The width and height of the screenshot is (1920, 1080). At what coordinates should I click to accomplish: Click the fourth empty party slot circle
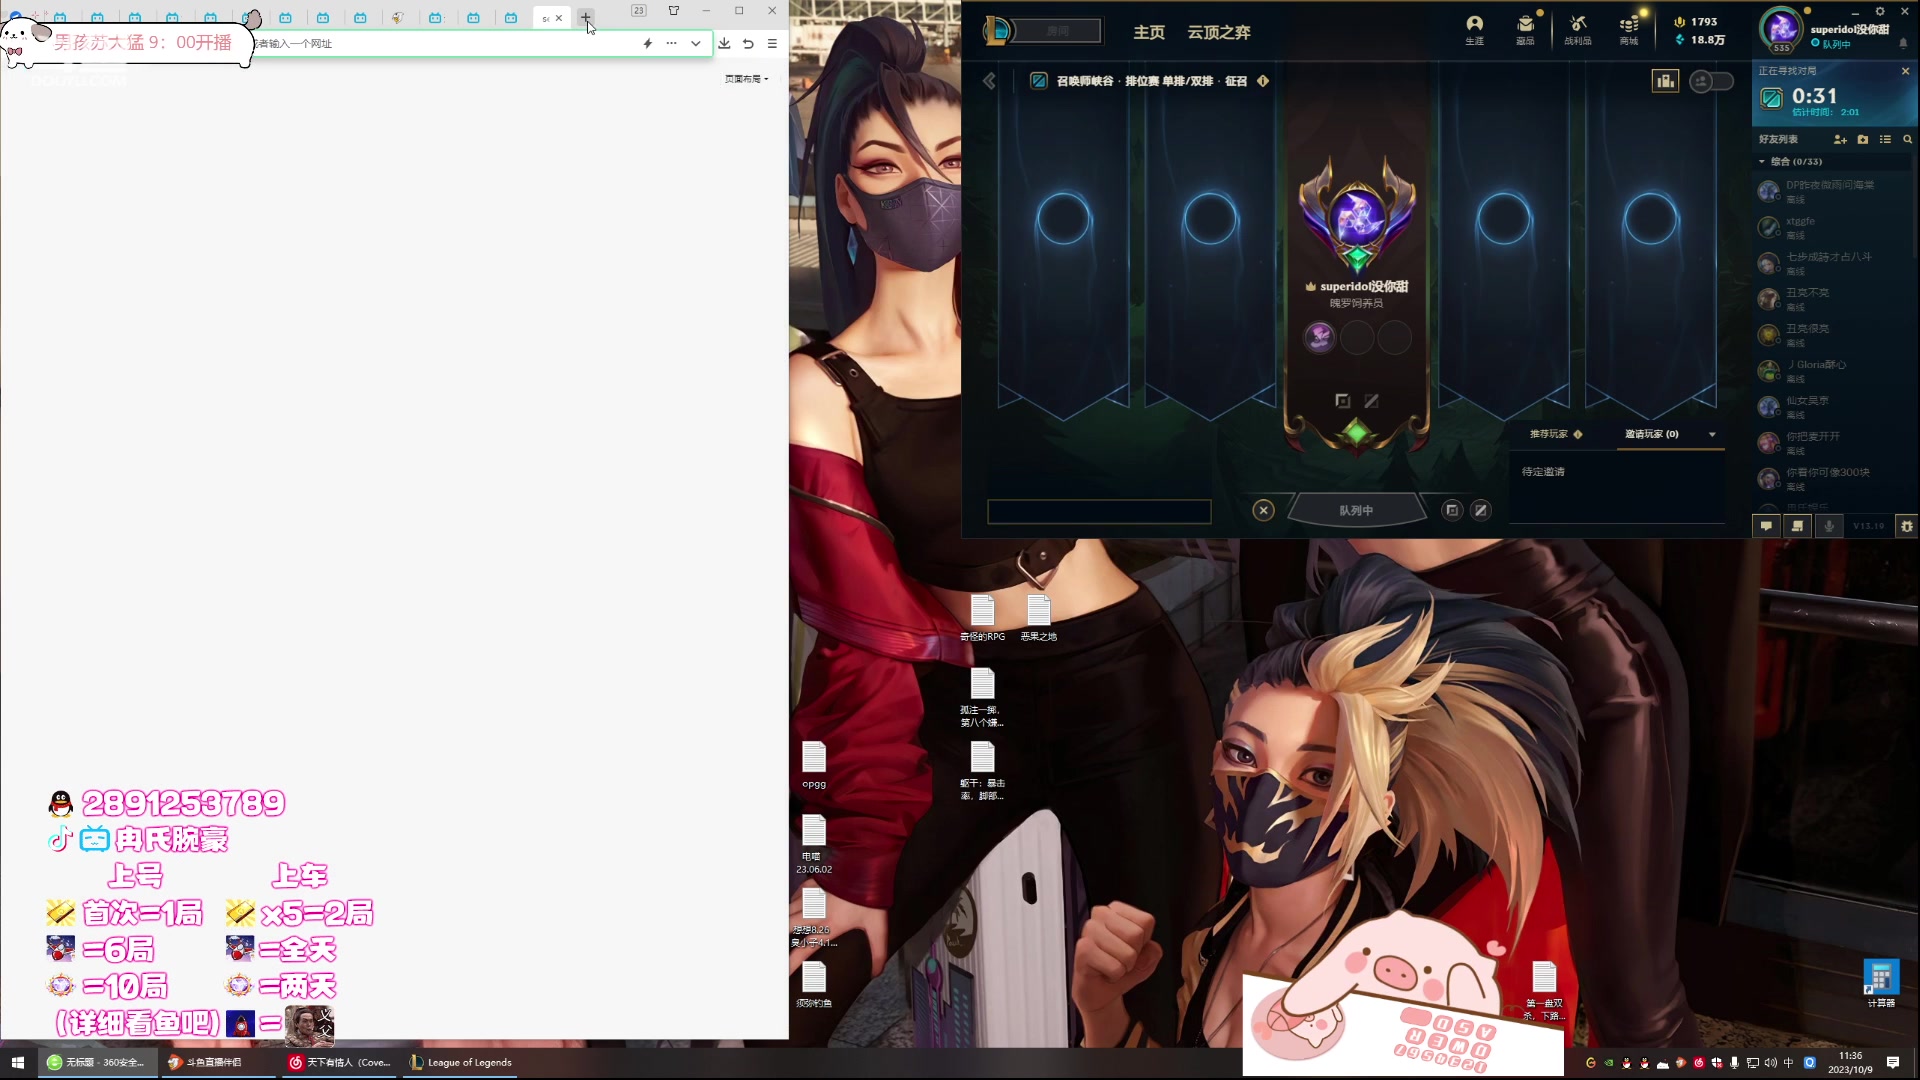[x=1650, y=218]
